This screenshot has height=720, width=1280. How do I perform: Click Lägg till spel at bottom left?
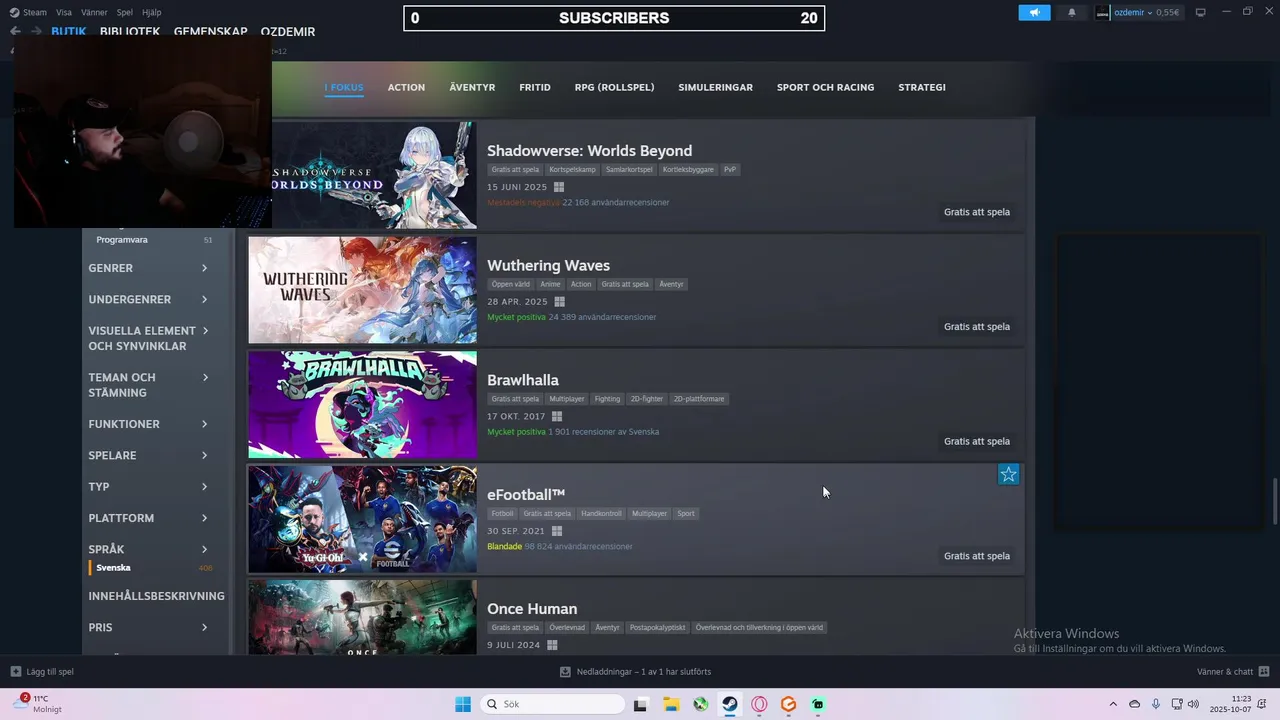(42, 672)
